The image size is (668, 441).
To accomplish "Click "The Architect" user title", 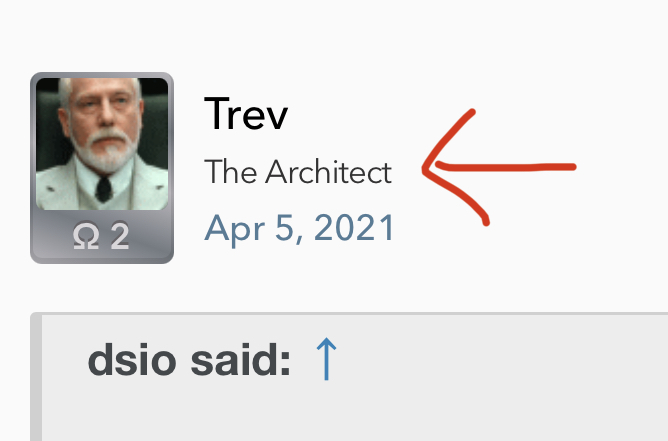I will tap(298, 173).
